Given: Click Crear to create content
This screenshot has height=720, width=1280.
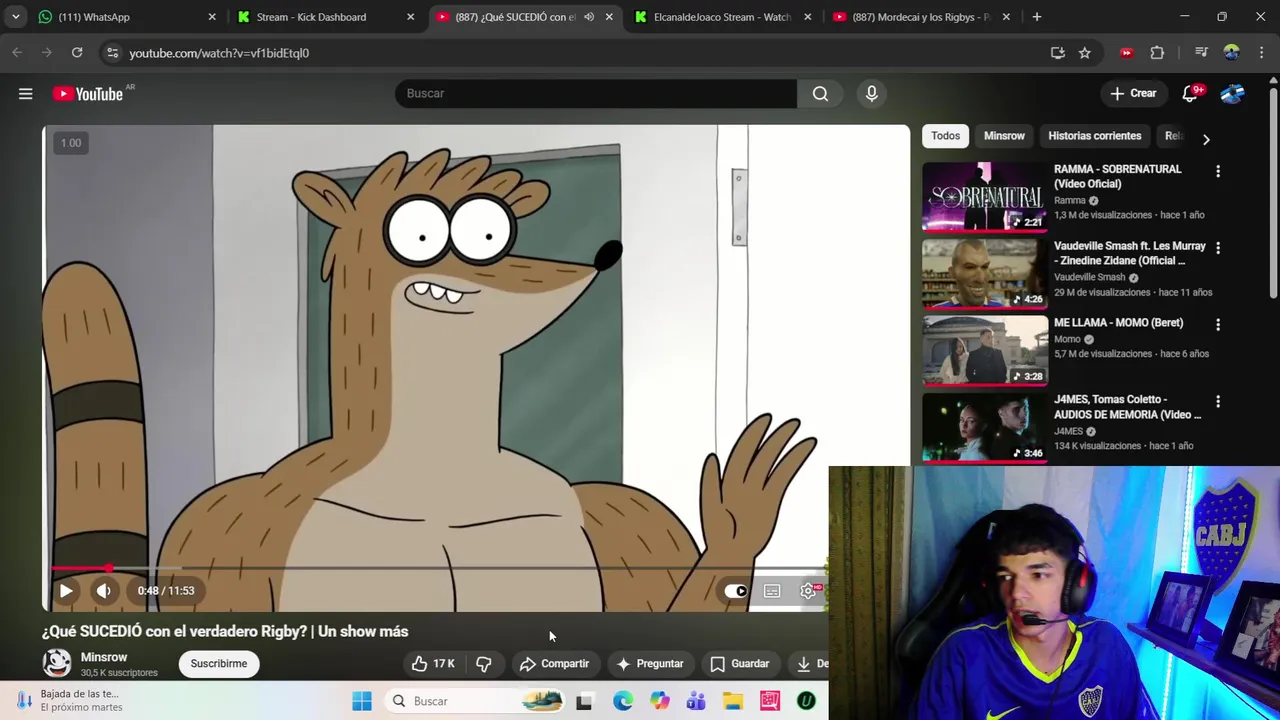Looking at the screenshot, I should pyautogui.click(x=1133, y=93).
